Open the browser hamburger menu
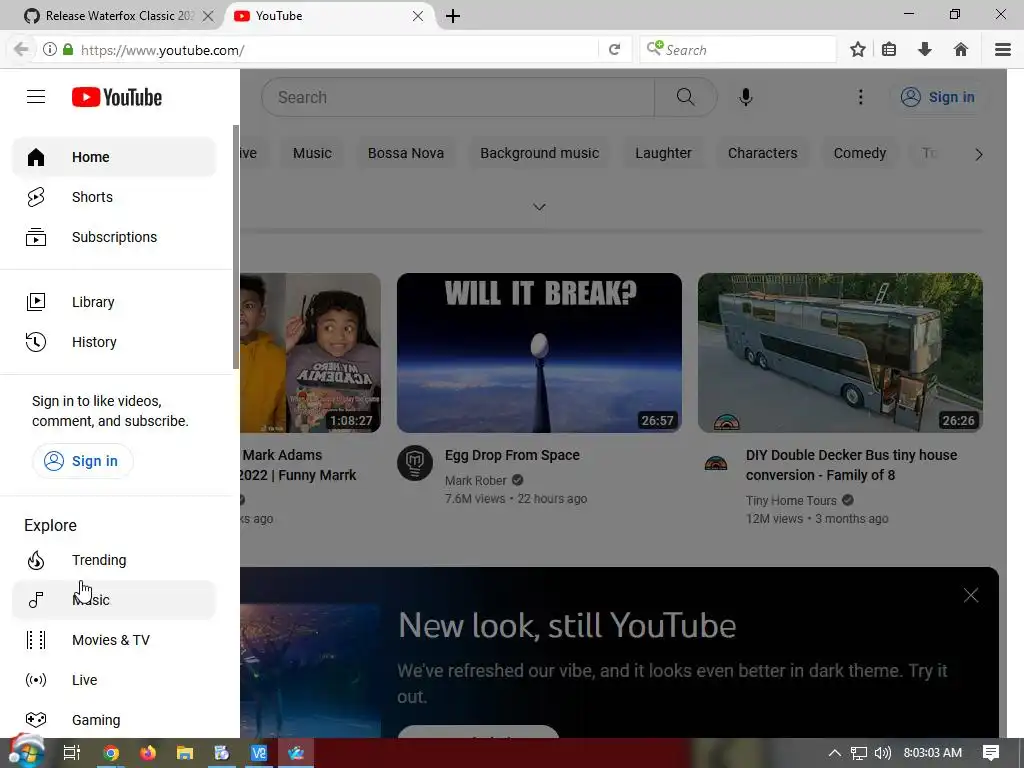This screenshot has width=1024, height=768. (1003, 50)
